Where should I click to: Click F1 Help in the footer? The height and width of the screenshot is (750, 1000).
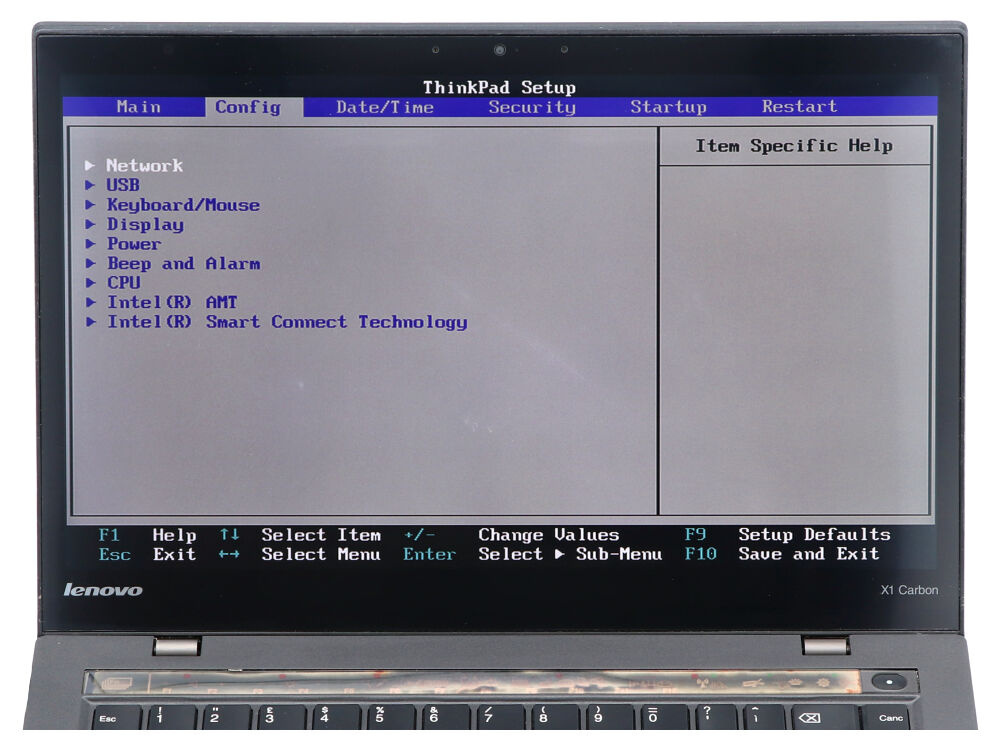(147, 535)
